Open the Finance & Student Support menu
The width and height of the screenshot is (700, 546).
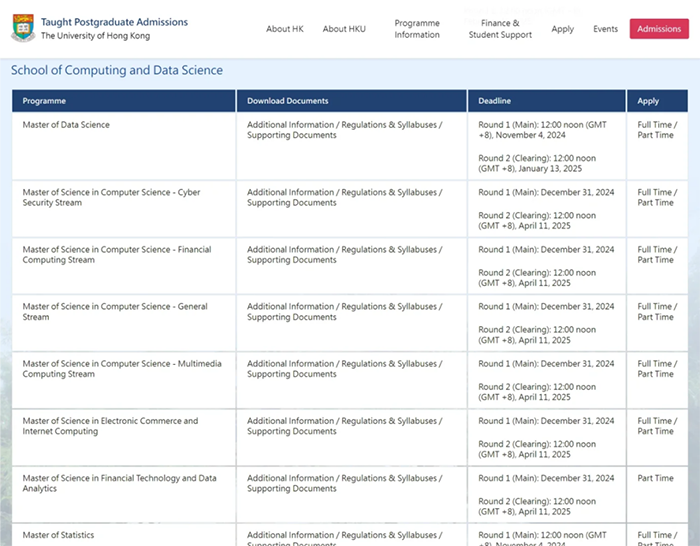(x=500, y=29)
